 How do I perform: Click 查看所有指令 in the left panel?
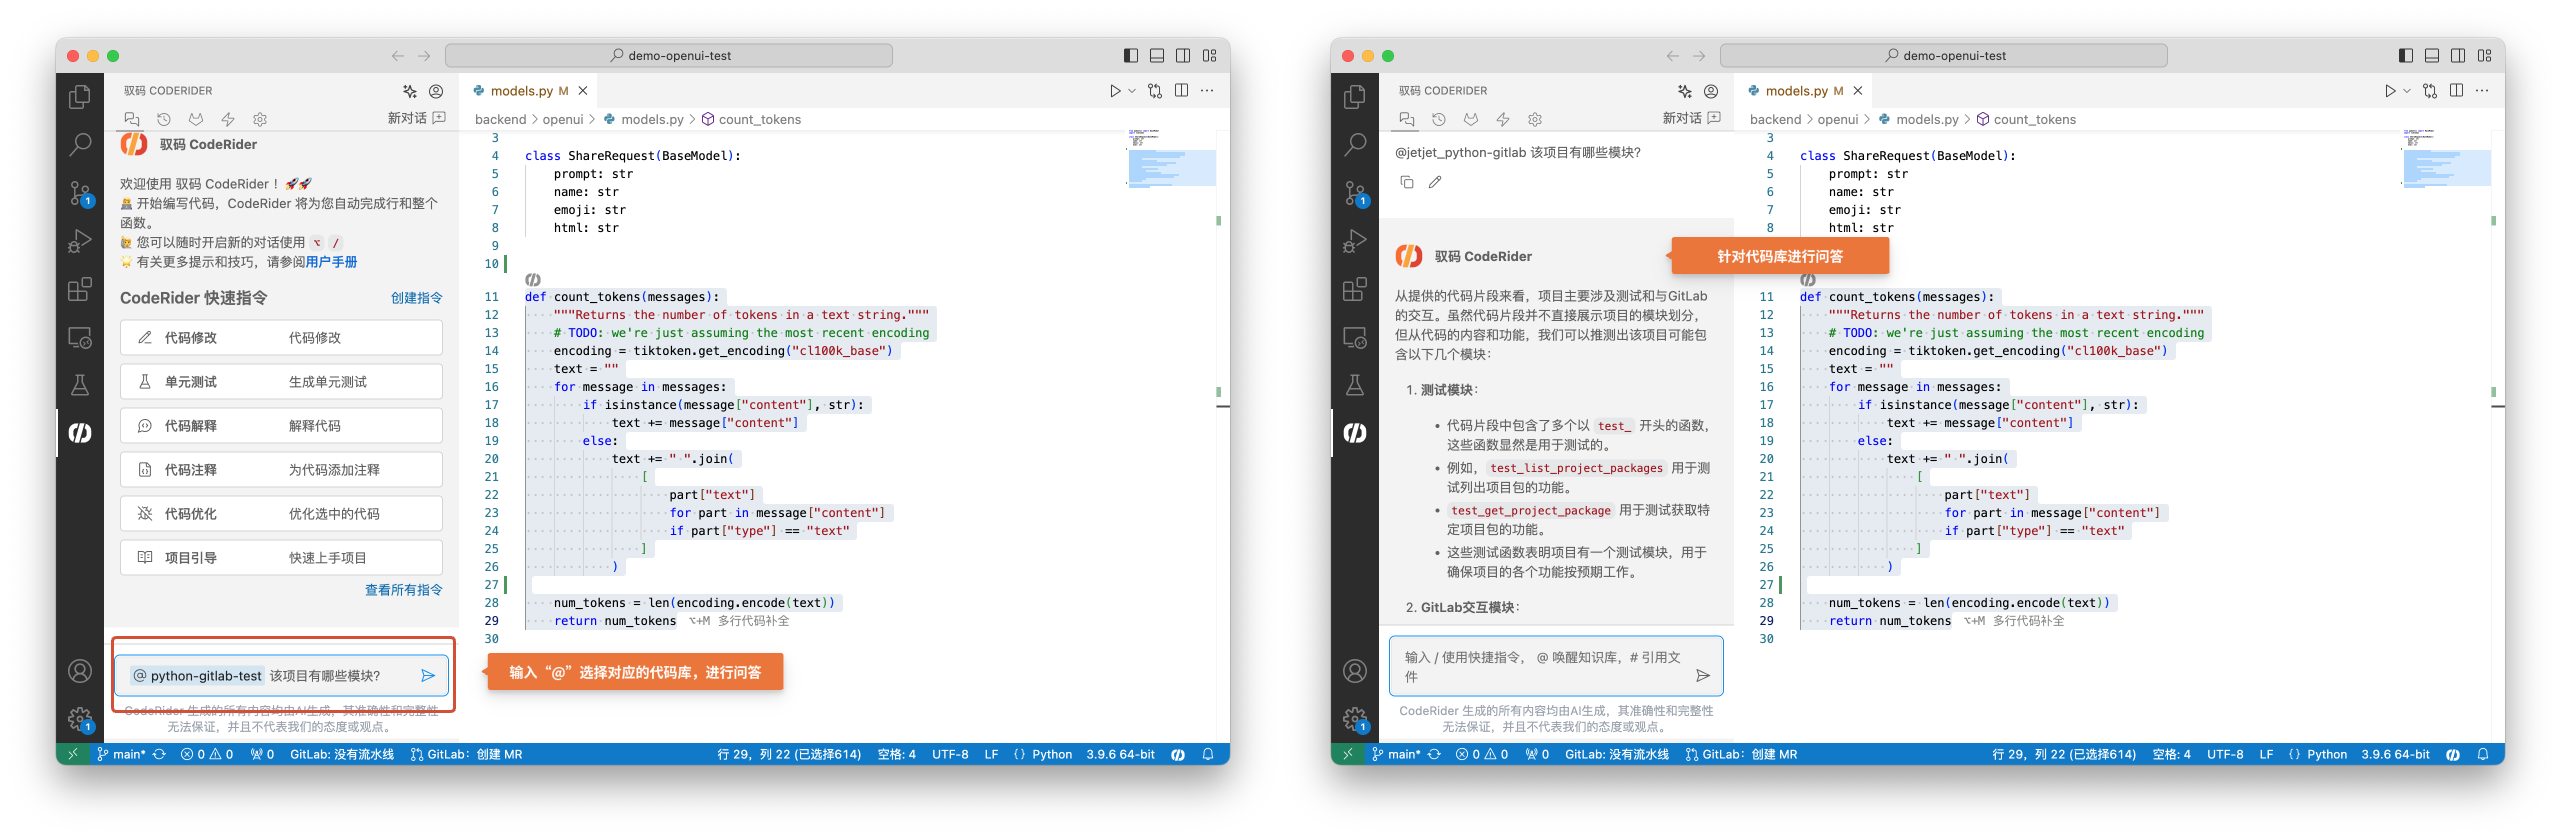click(403, 590)
